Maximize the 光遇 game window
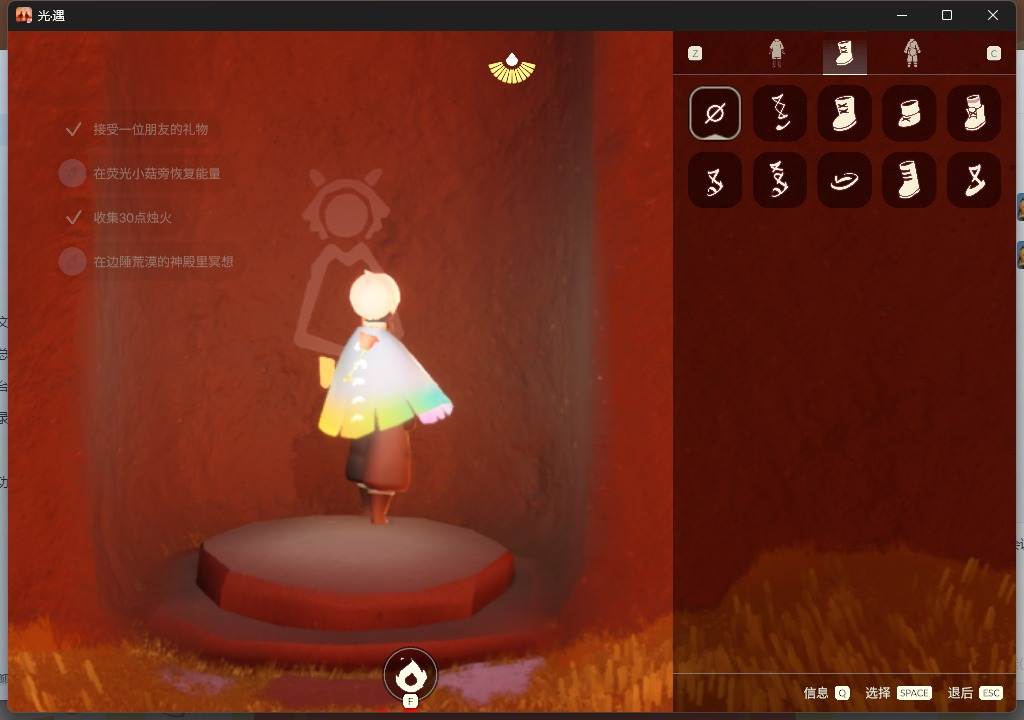The height and width of the screenshot is (720, 1024). point(946,15)
